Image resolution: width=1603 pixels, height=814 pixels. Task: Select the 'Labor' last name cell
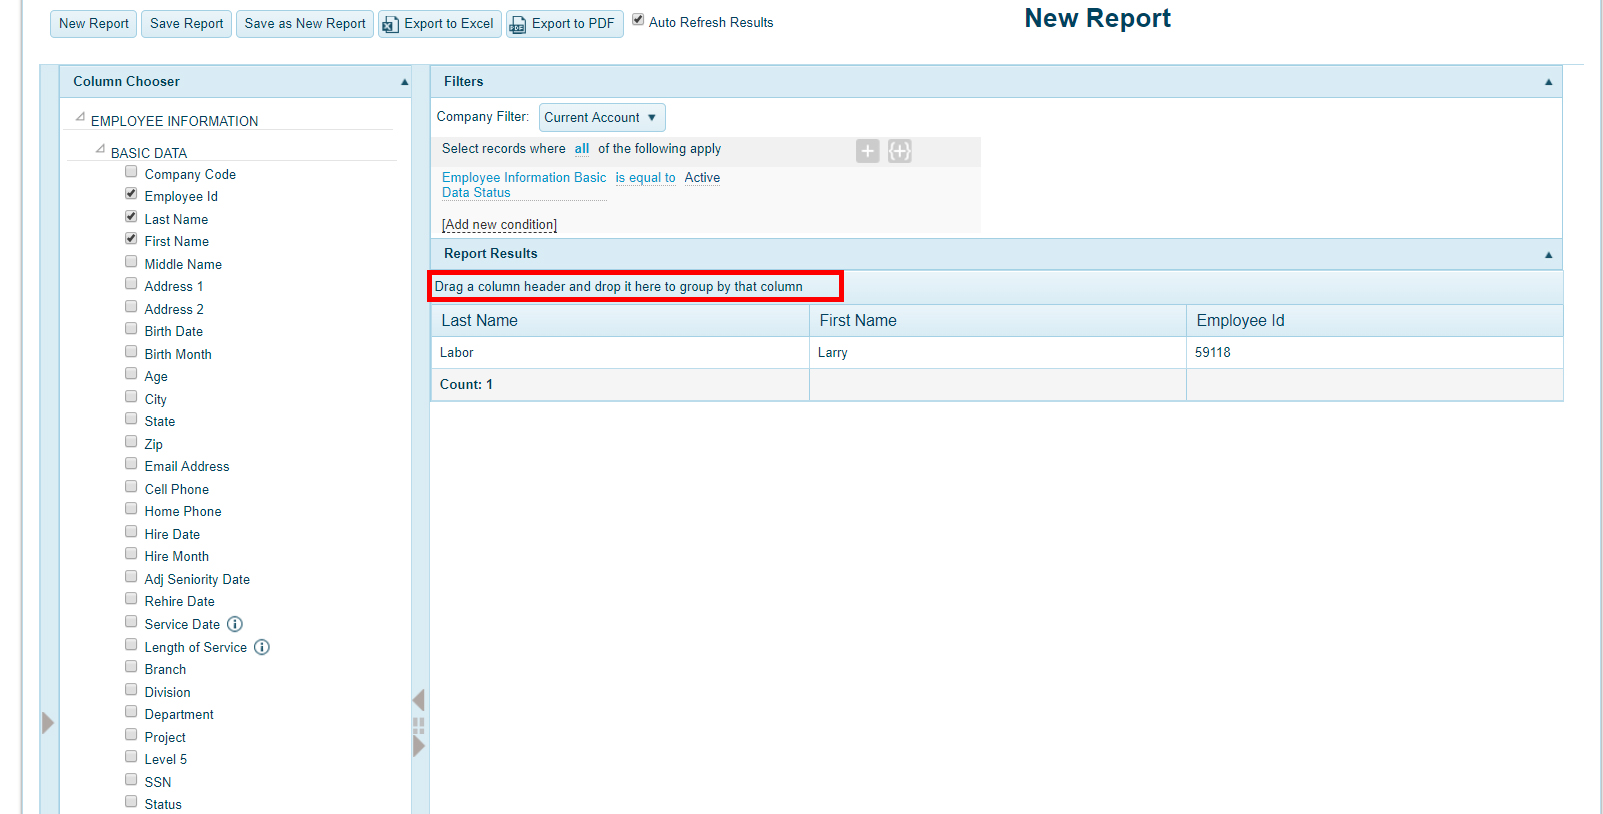pyautogui.click(x=620, y=353)
